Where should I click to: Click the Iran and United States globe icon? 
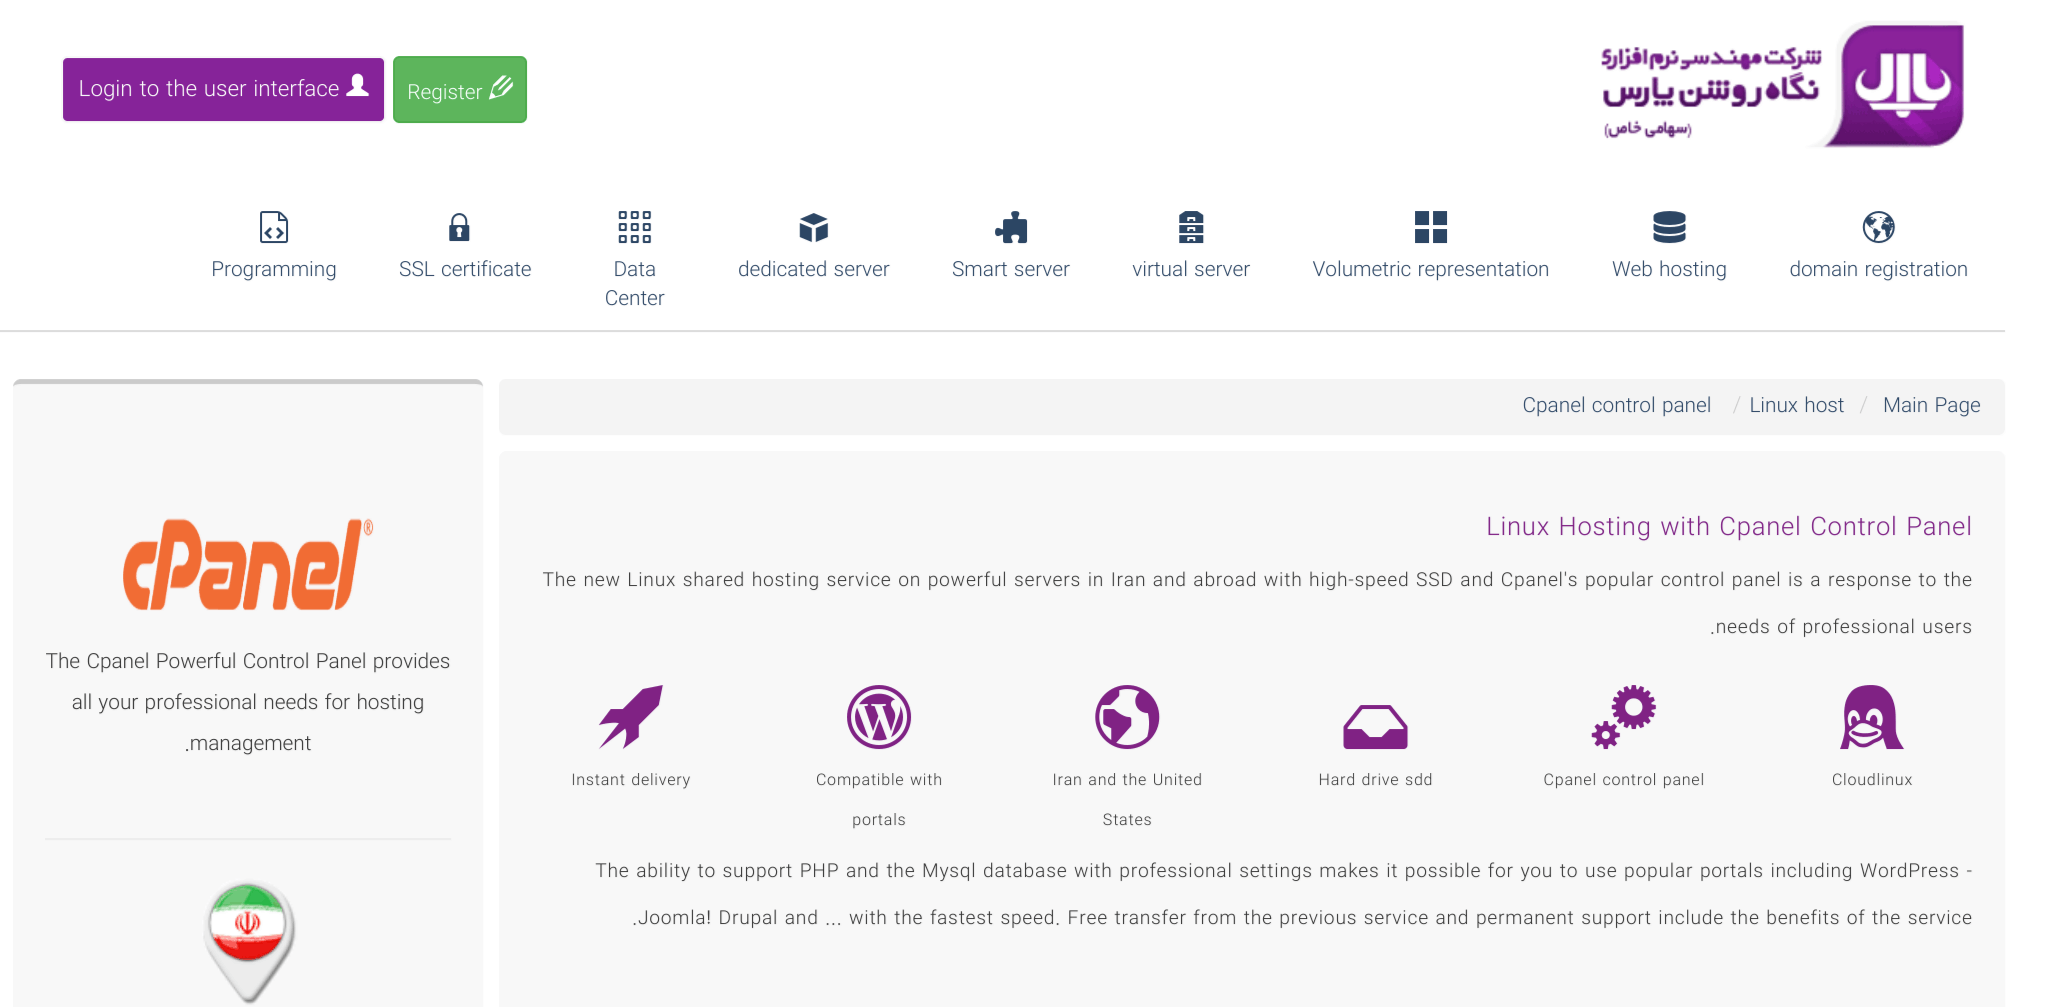1127,716
